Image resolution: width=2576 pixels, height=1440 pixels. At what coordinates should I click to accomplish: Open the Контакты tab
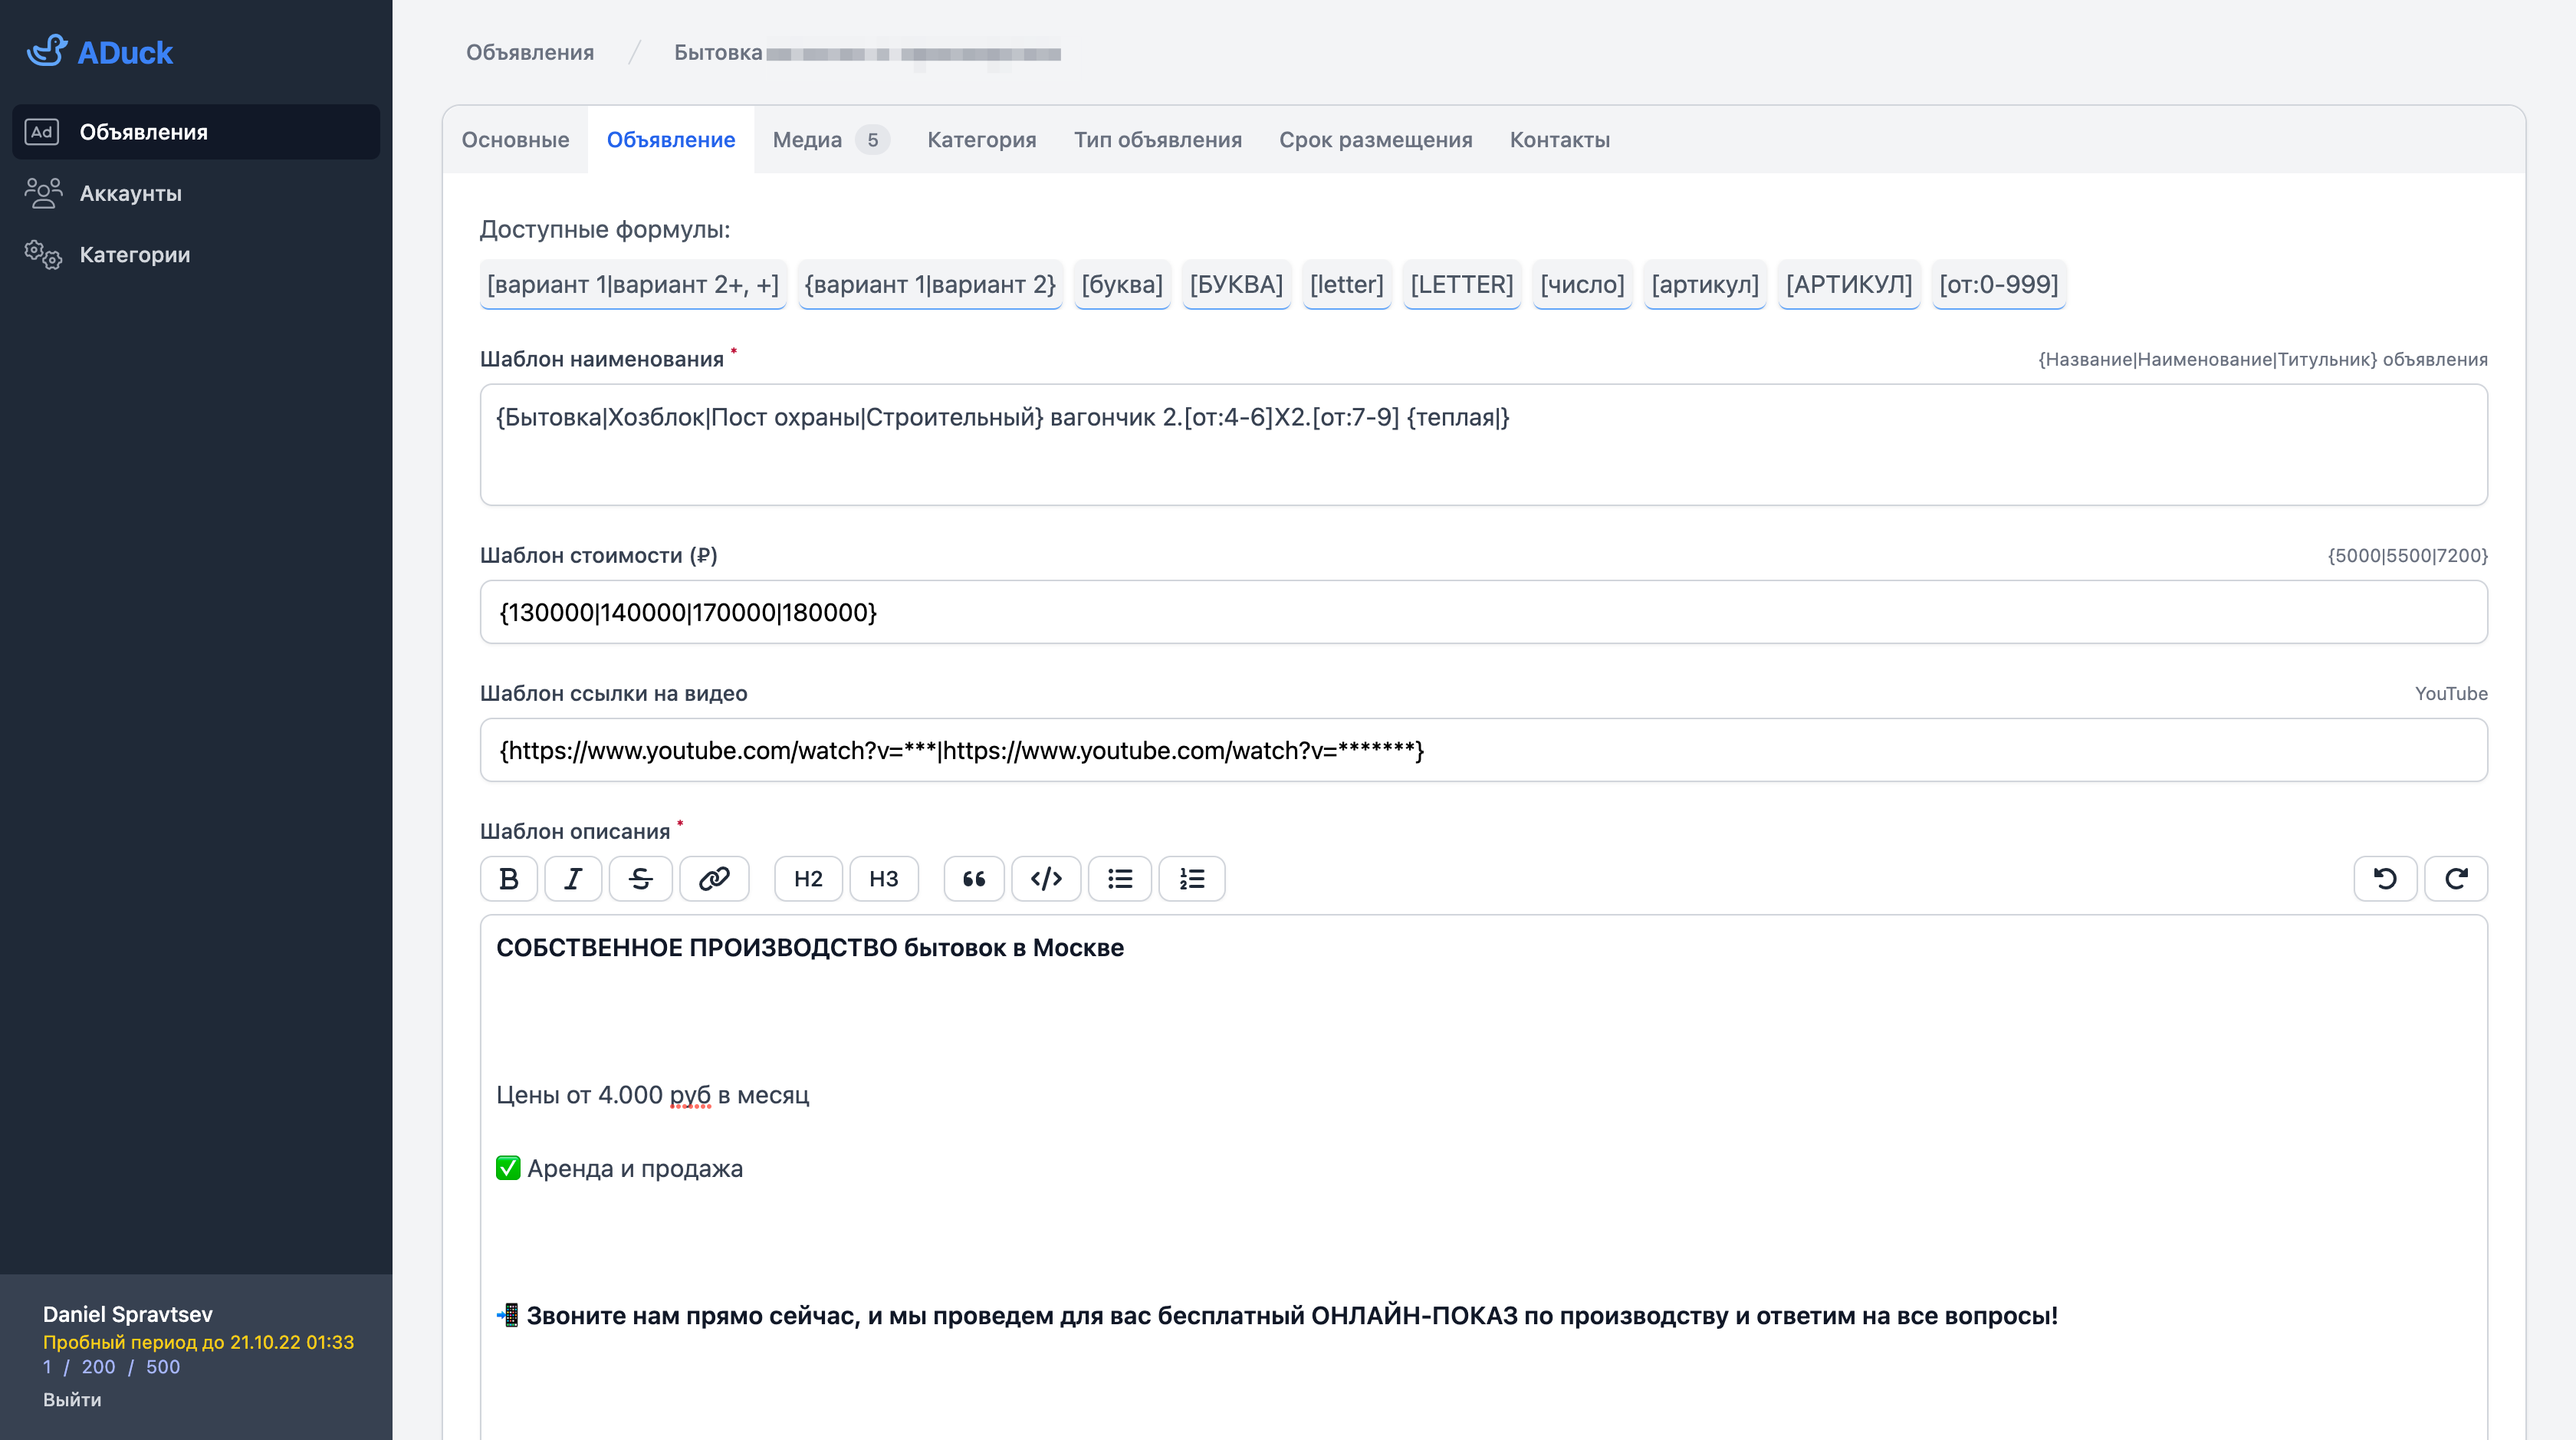pyautogui.click(x=1559, y=140)
